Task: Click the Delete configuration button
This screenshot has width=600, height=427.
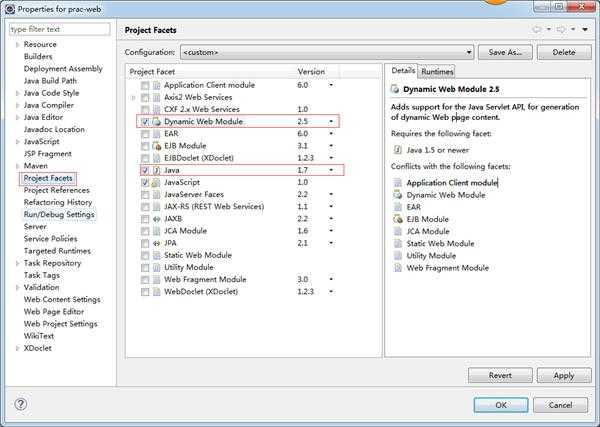Action: (x=564, y=52)
